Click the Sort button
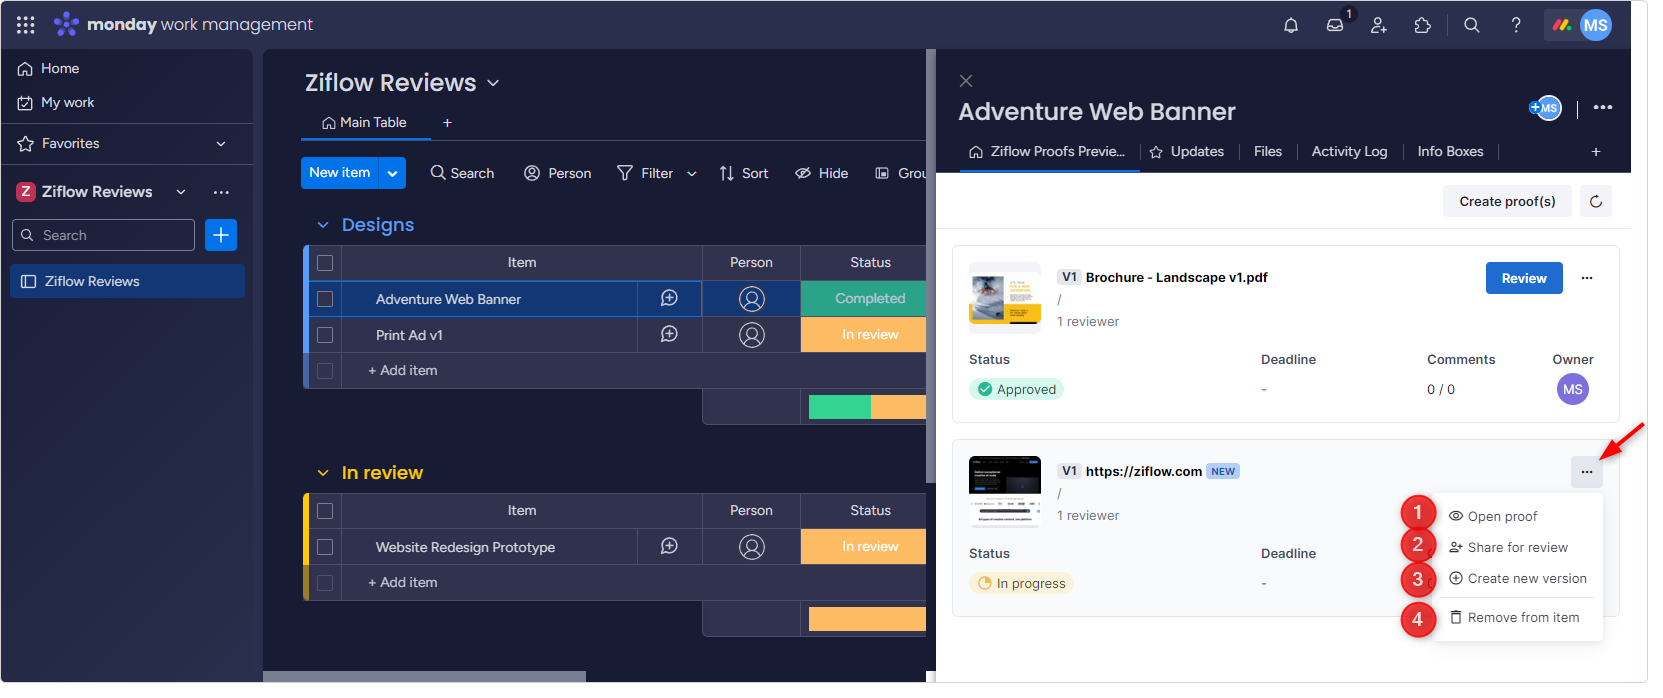The image size is (1663, 698). click(x=744, y=173)
